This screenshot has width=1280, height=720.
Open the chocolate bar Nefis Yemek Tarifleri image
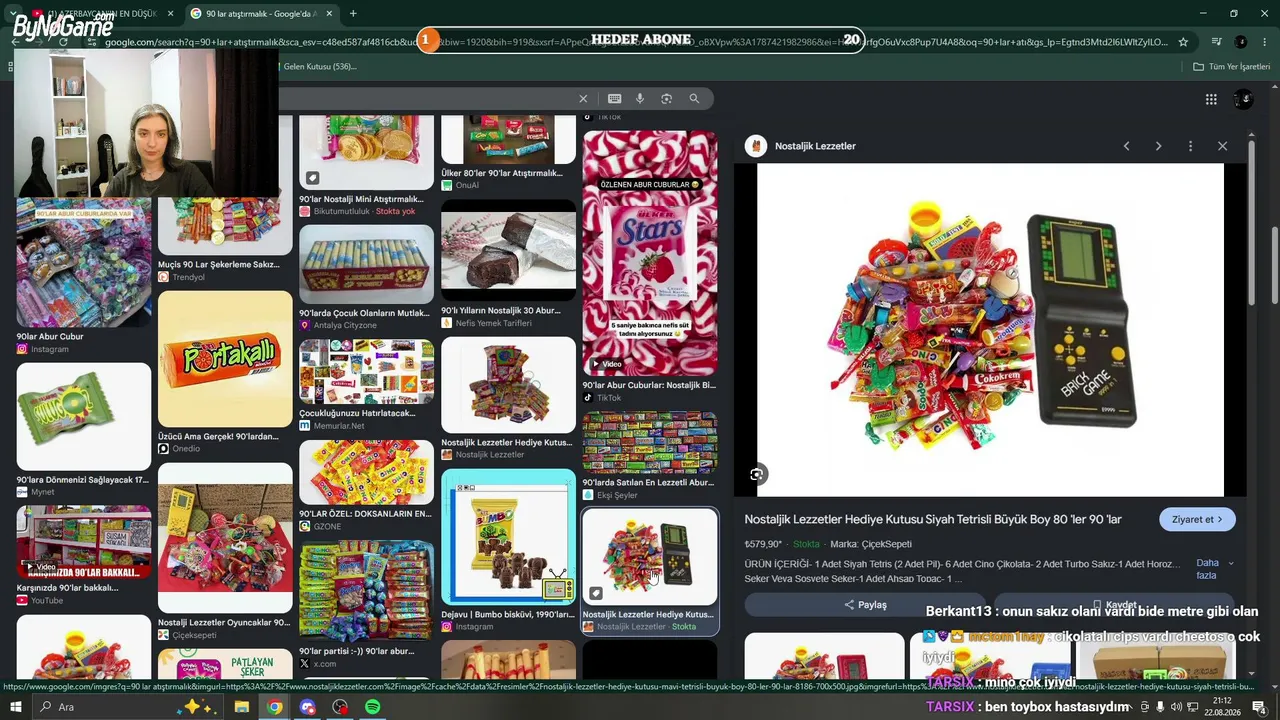pos(508,251)
